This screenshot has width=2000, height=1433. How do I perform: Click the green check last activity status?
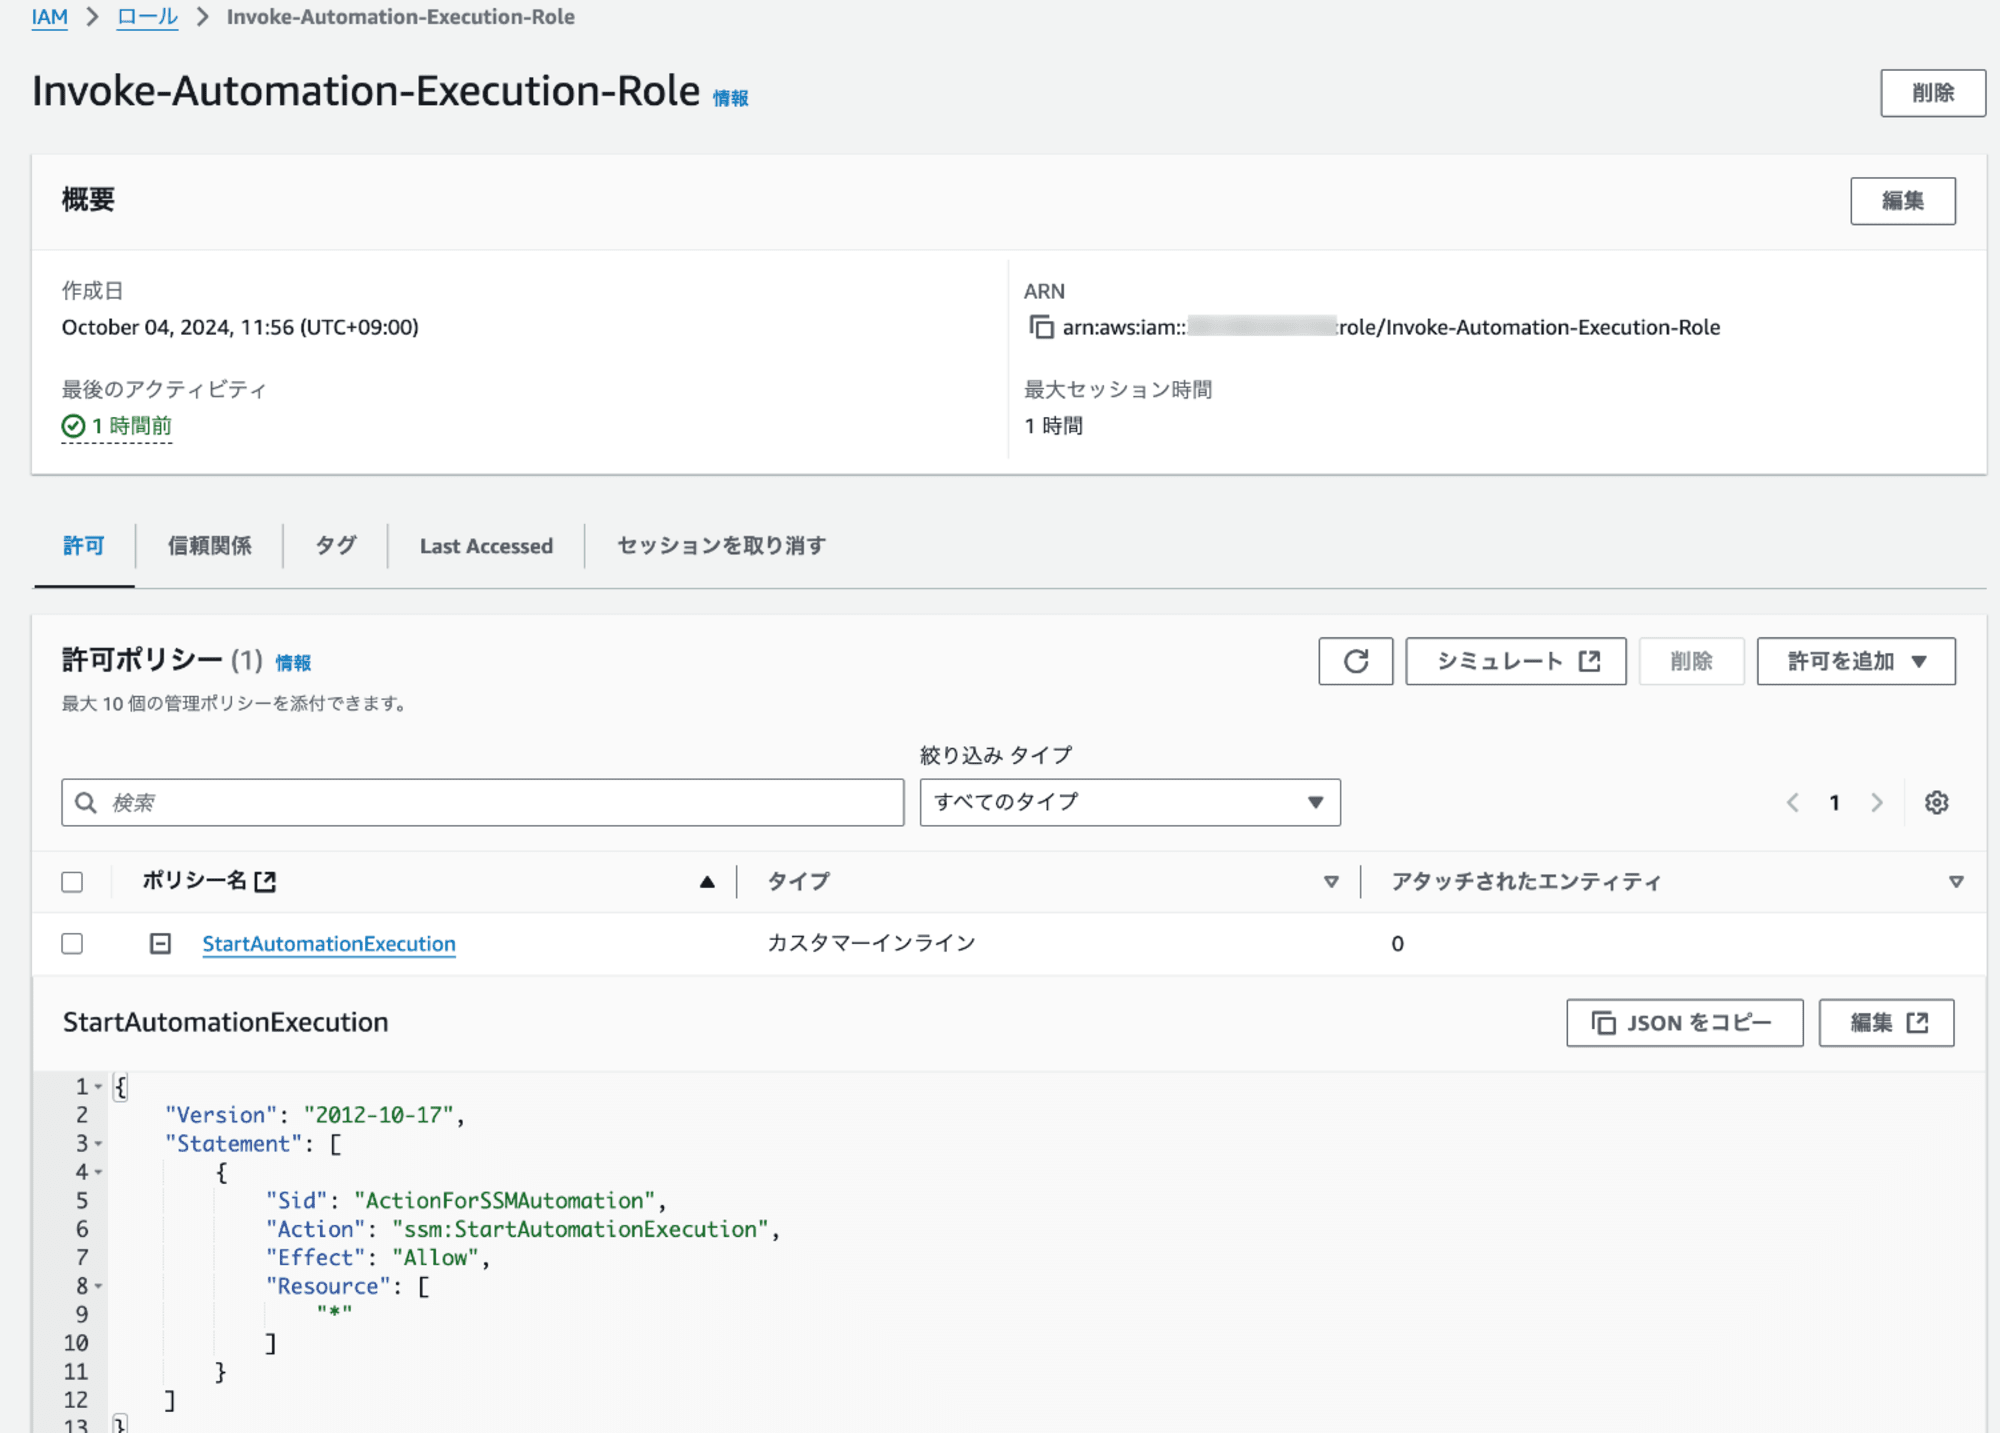[x=73, y=426]
